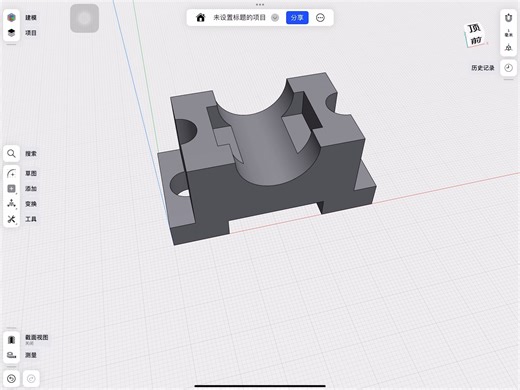
Task: Click the 截面视图 label text
Action: tap(37, 337)
